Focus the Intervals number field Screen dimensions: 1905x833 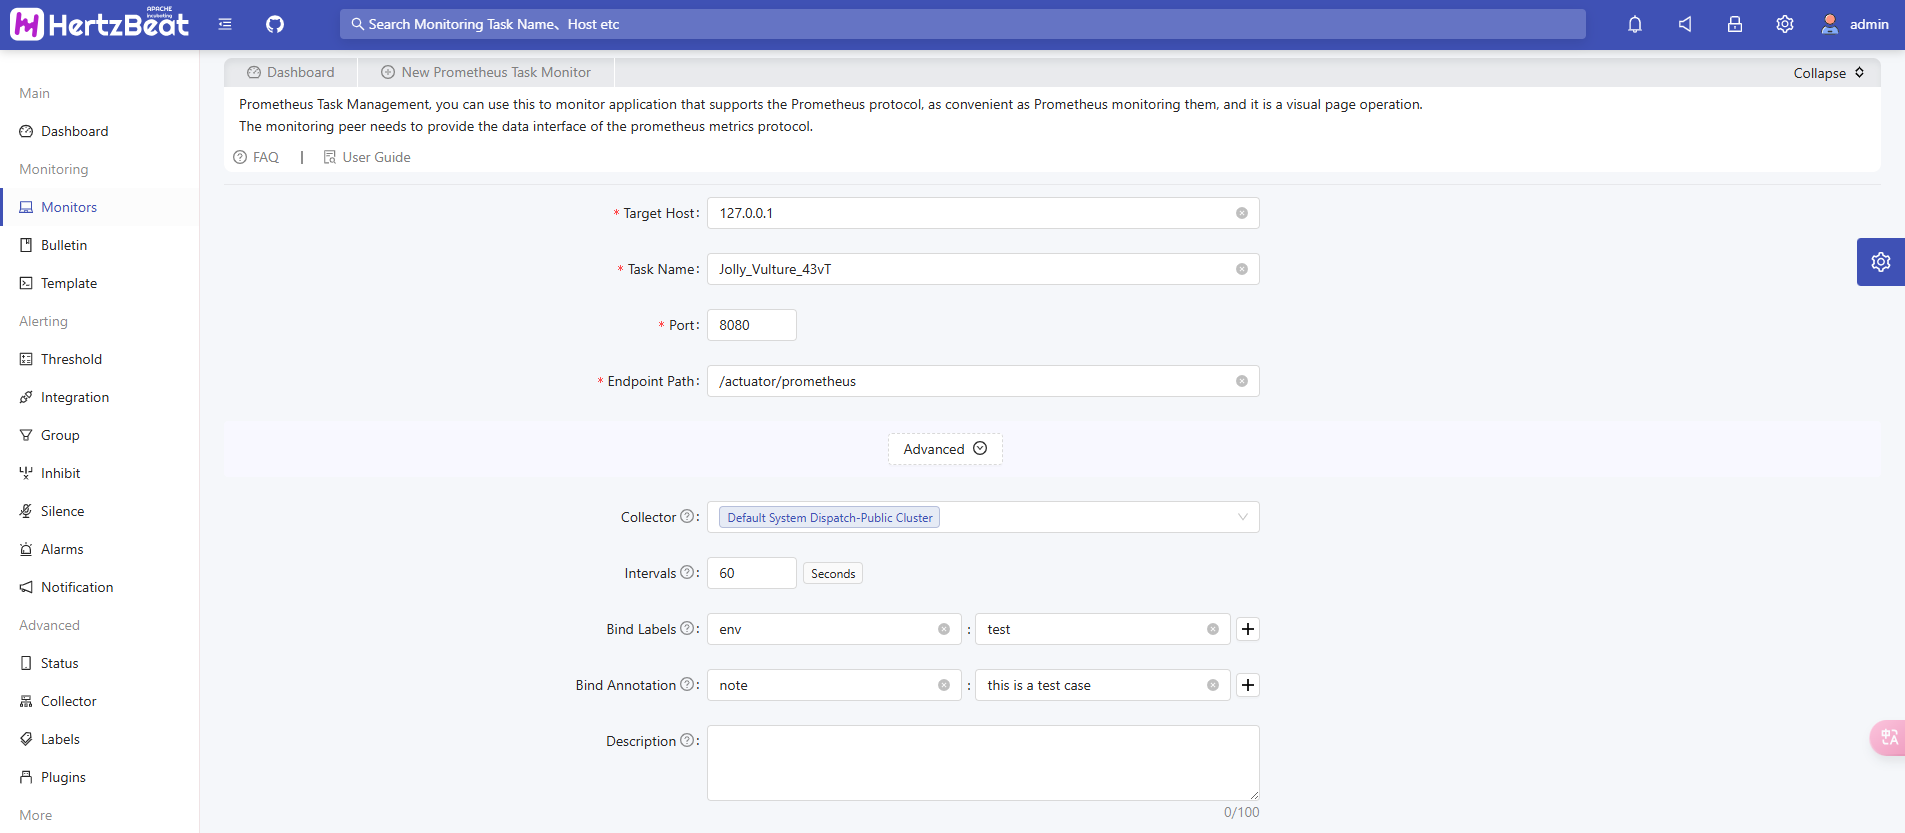751,573
